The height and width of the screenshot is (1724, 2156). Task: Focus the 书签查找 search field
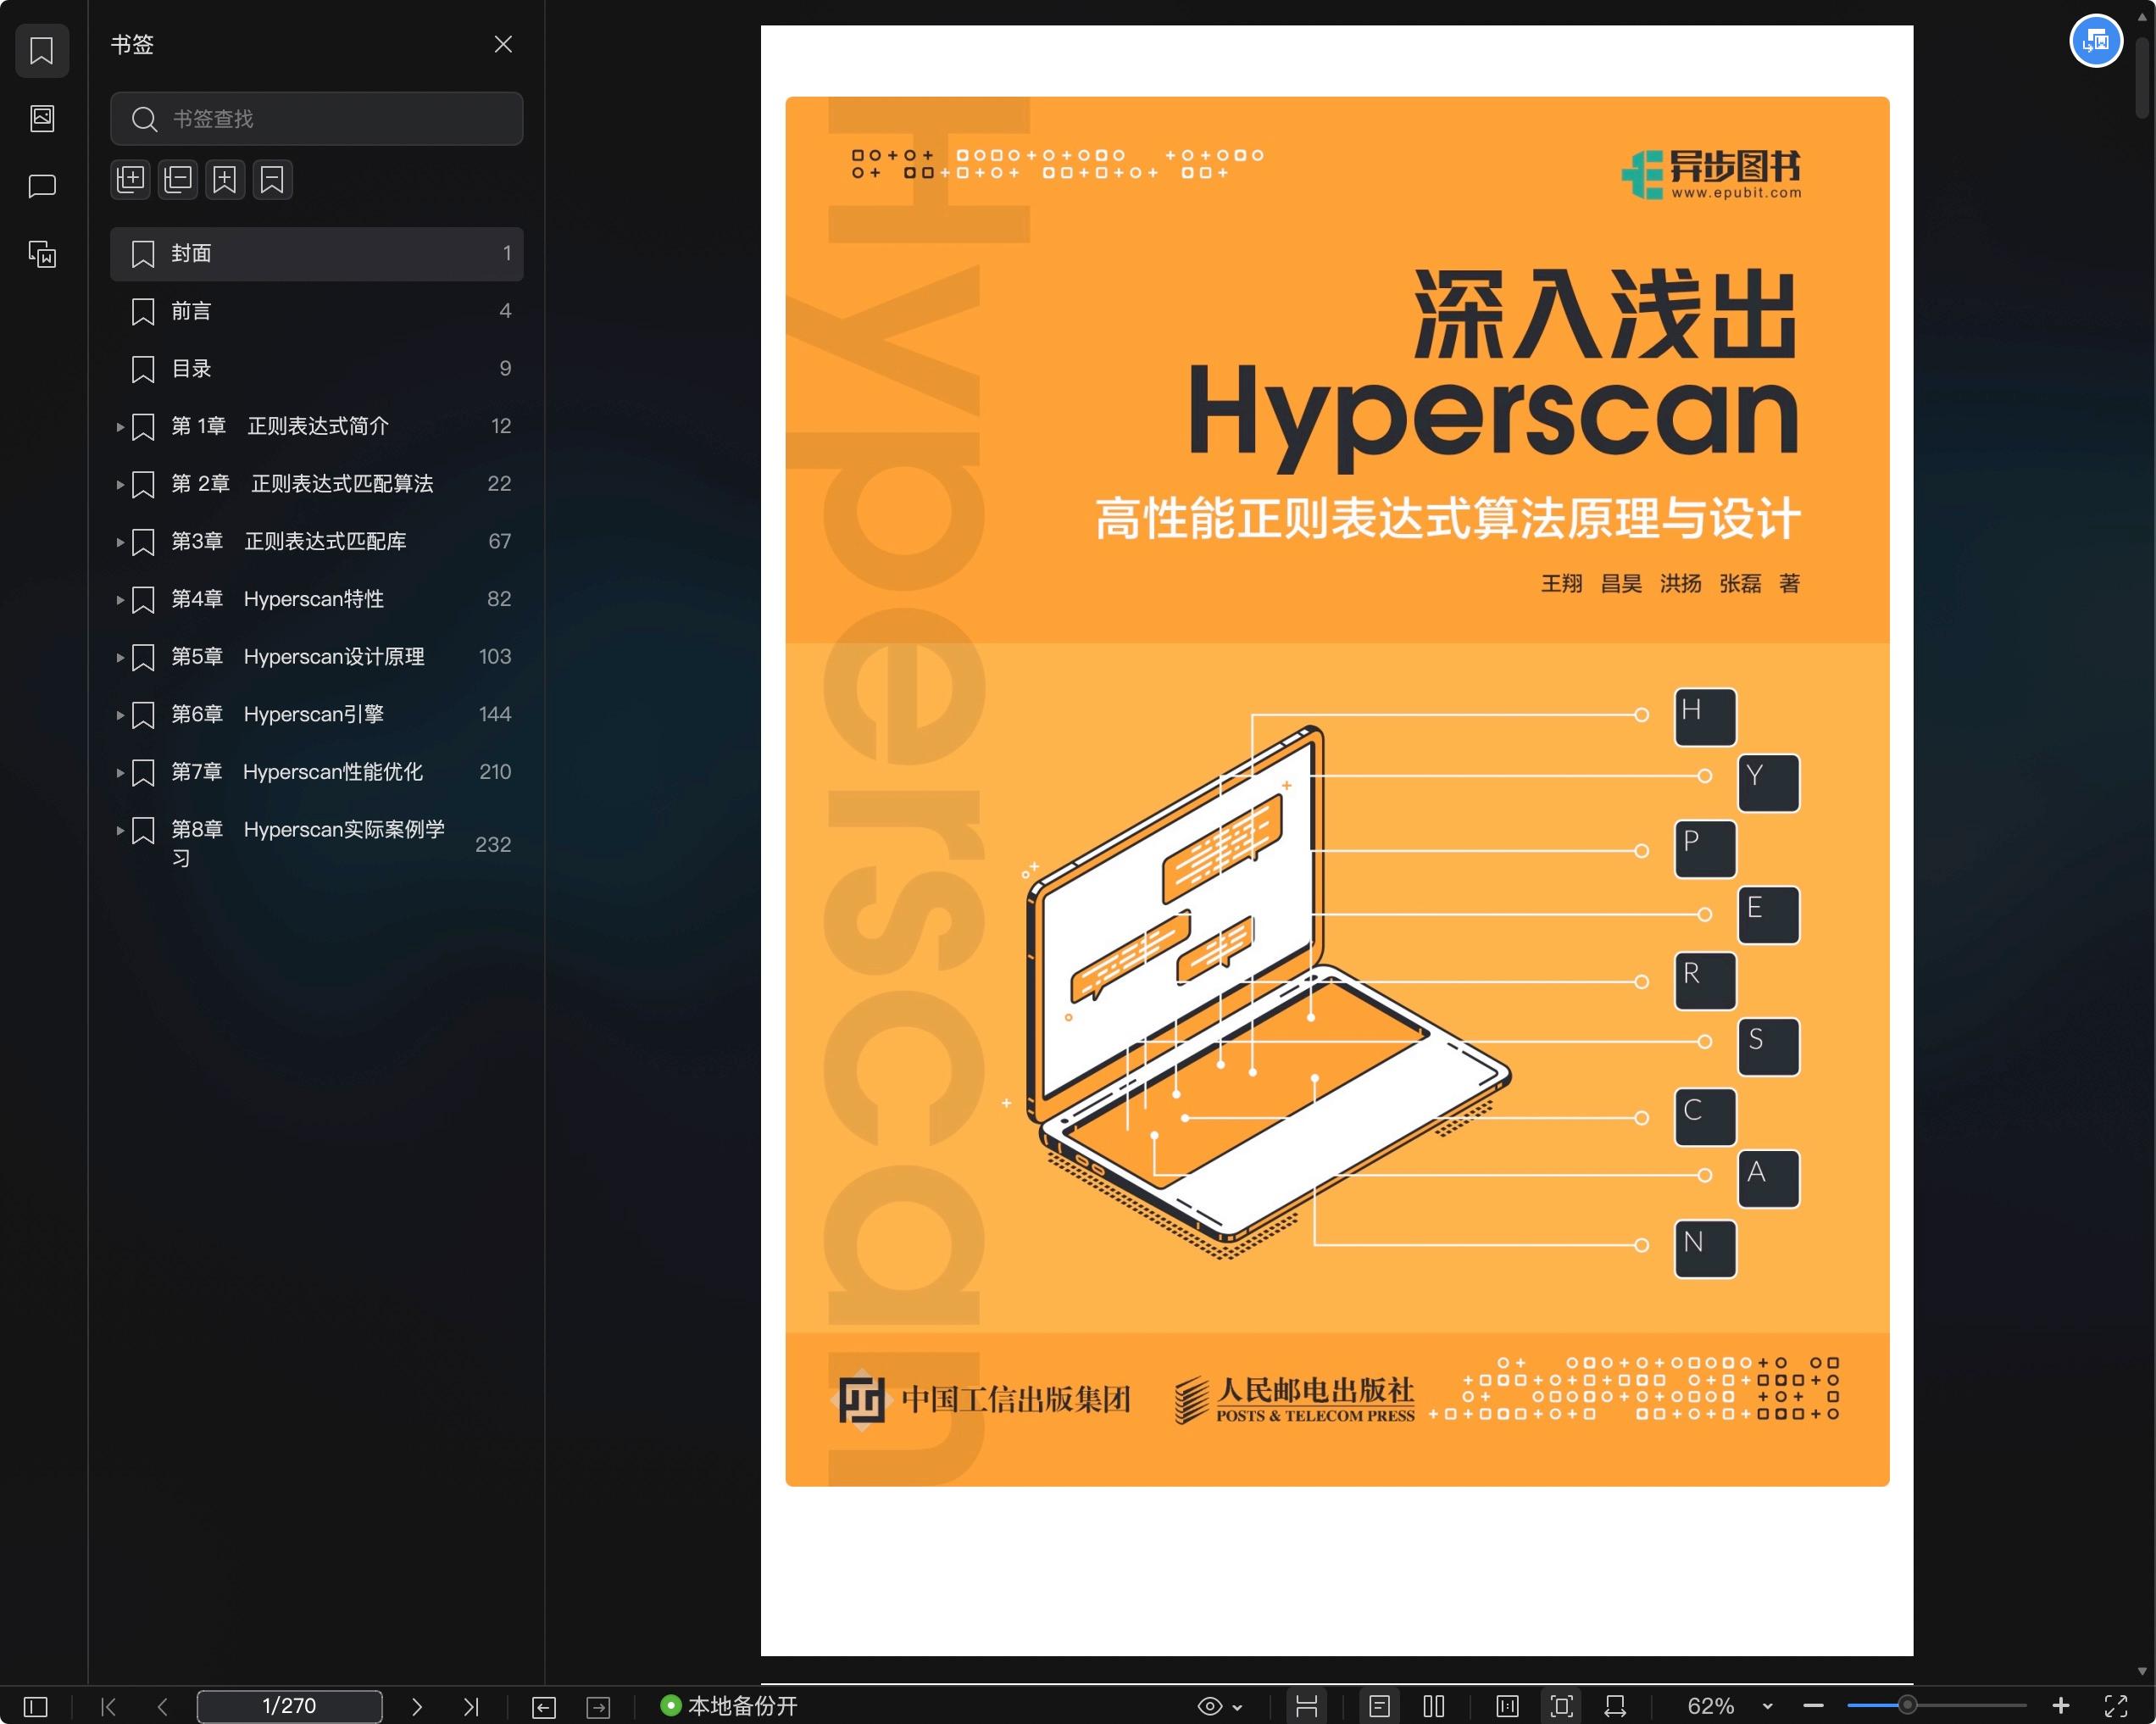pyautogui.click(x=316, y=119)
